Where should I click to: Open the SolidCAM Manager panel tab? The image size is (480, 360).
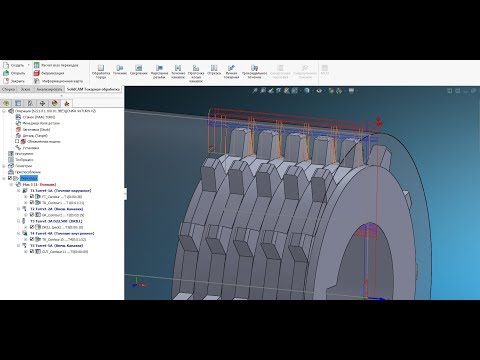tap(67, 103)
